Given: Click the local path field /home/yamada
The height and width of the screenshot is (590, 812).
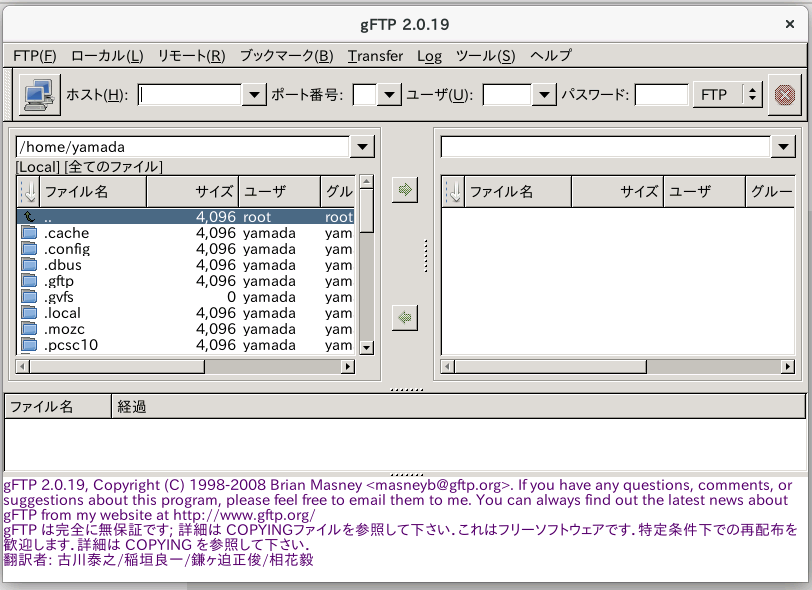Looking at the screenshot, I should coord(183,147).
